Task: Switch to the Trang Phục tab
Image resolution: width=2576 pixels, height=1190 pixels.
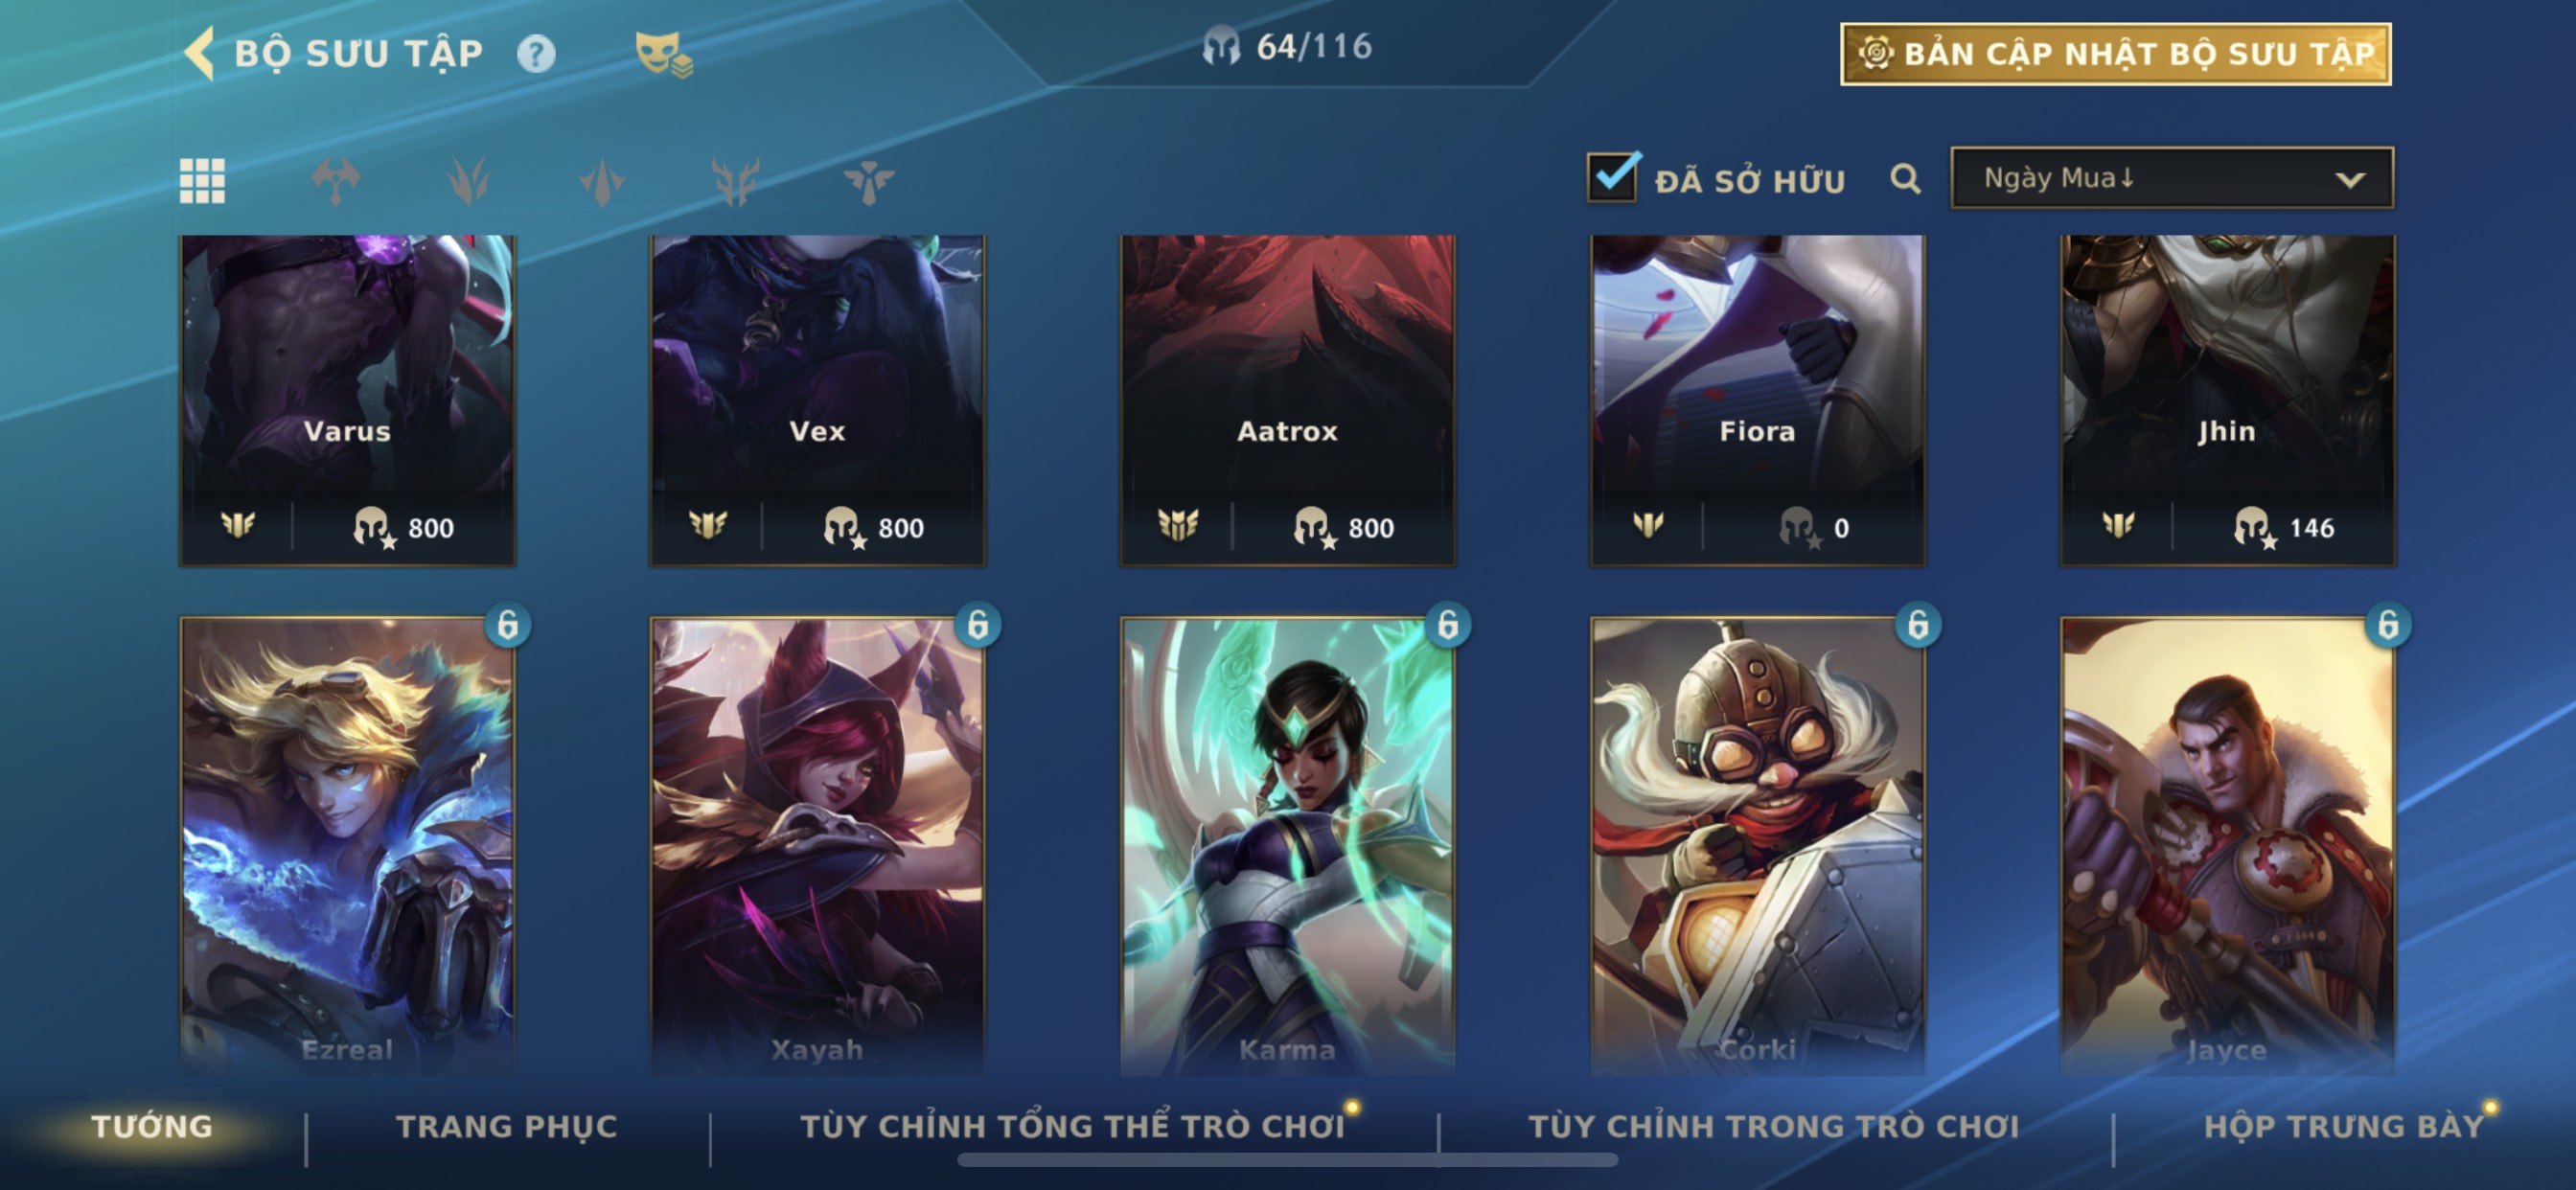Action: 507,1126
